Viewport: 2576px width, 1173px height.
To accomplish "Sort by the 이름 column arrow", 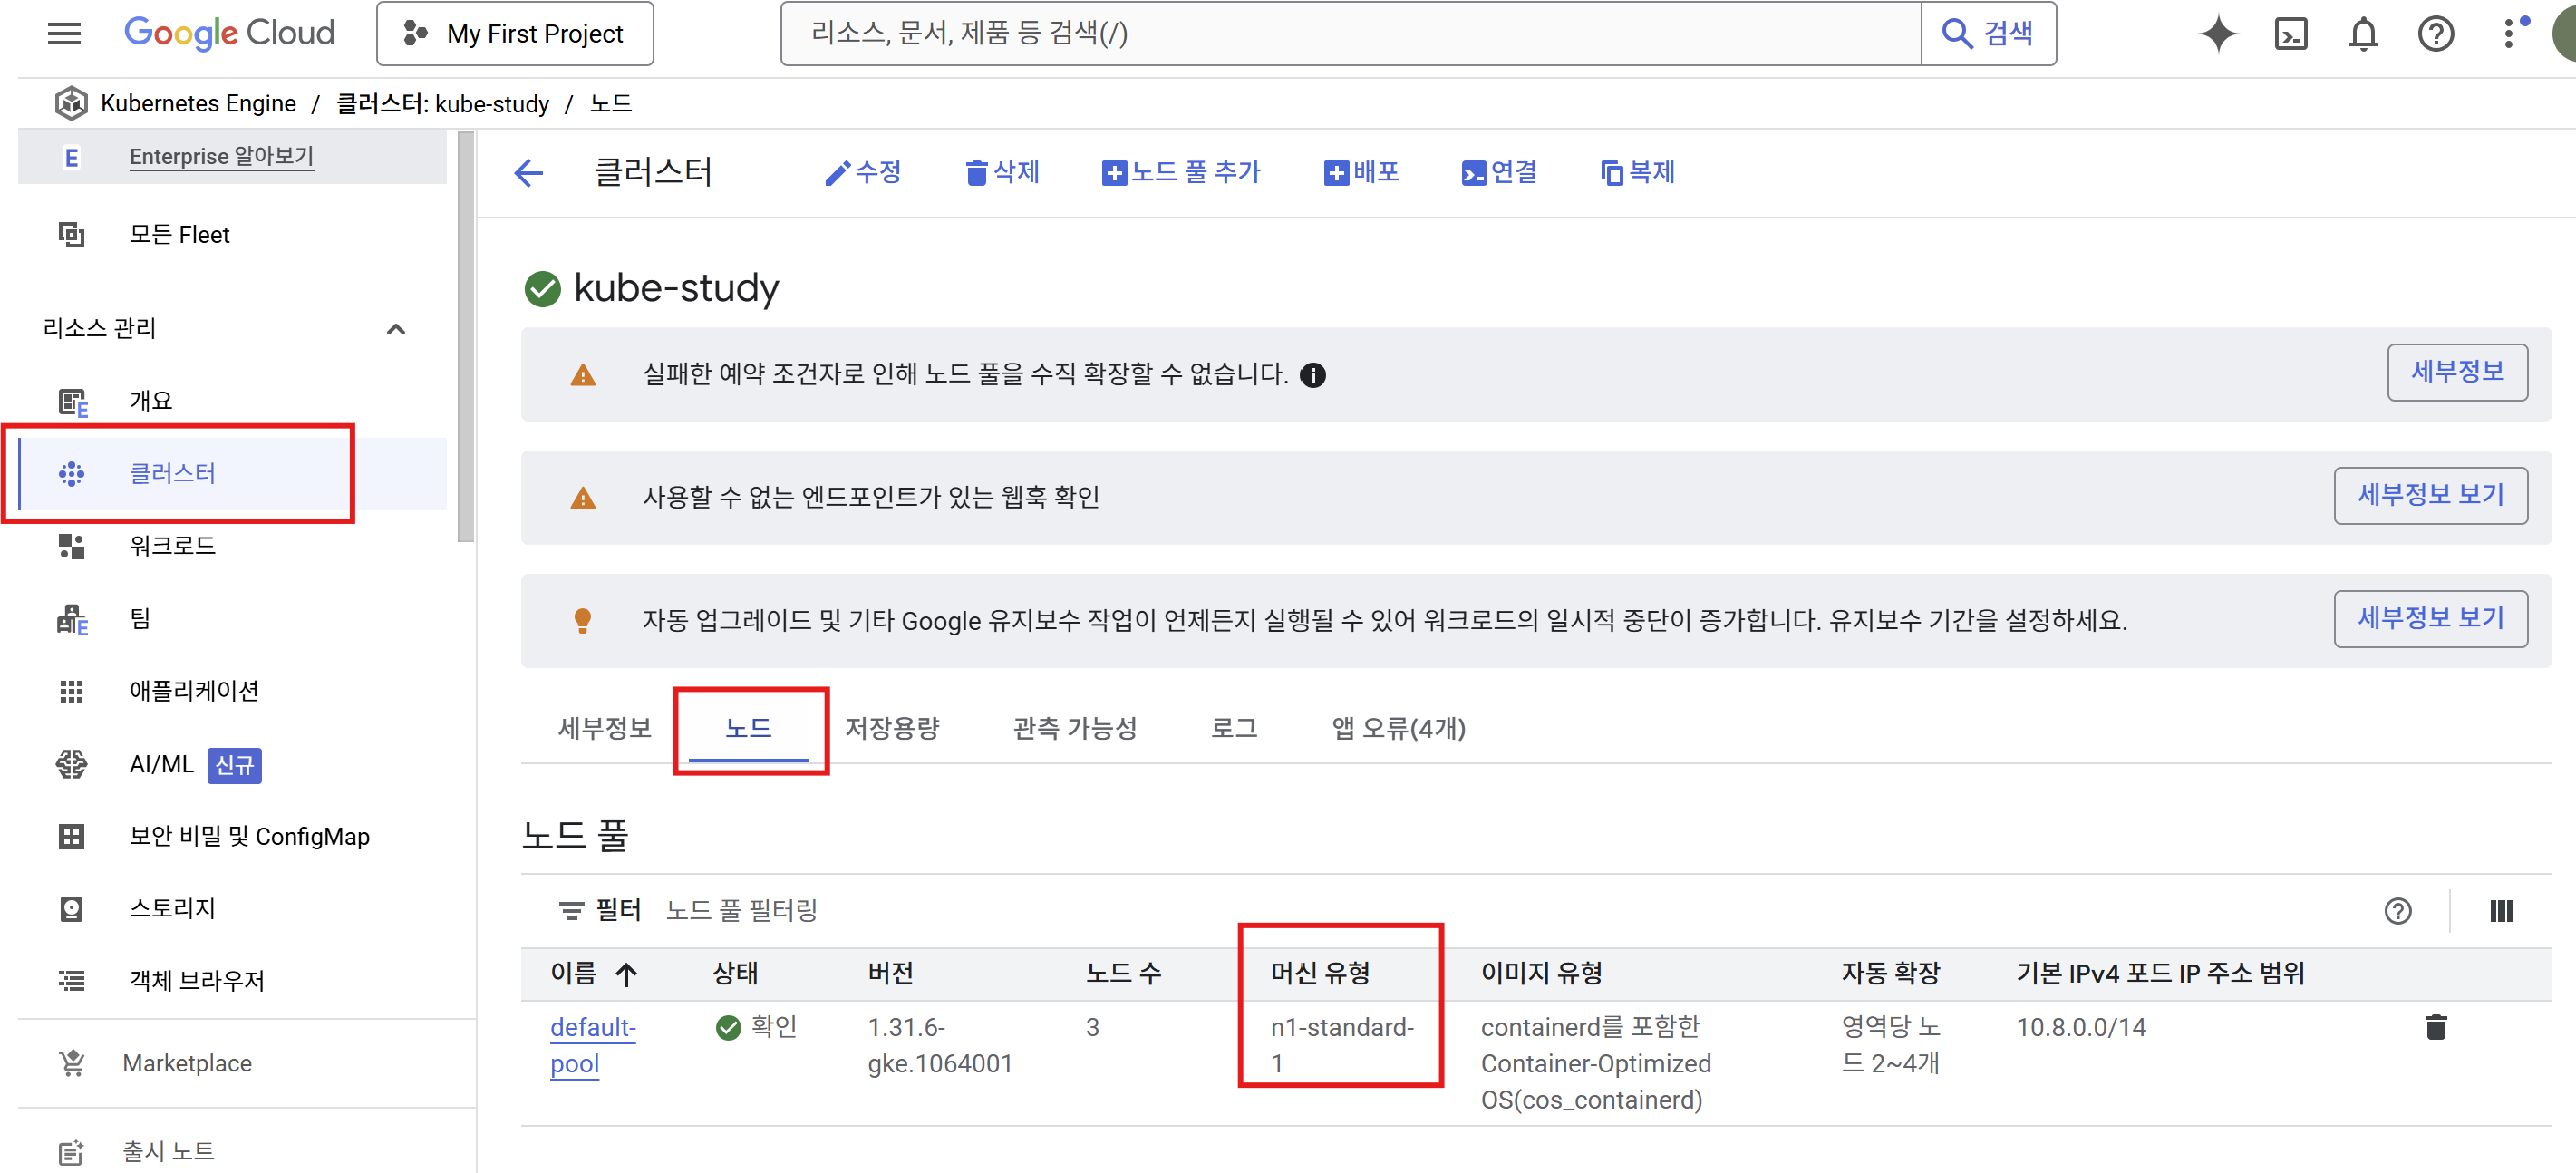I will [x=626, y=974].
